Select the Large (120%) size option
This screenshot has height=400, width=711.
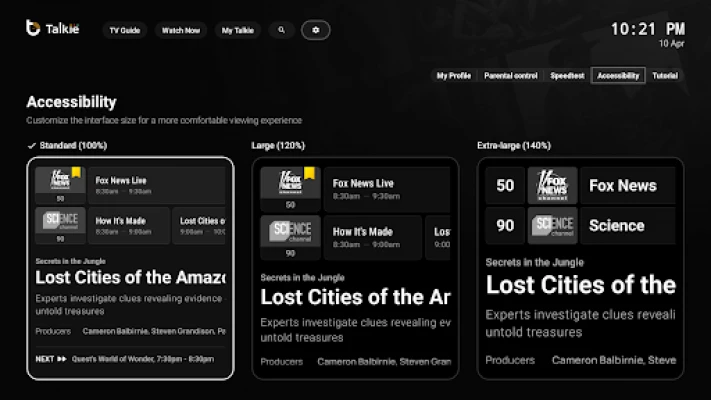point(355,268)
